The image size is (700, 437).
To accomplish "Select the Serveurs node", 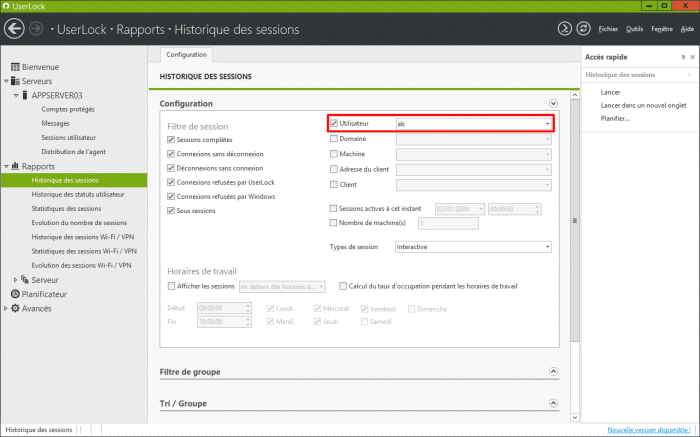I will 37,81.
